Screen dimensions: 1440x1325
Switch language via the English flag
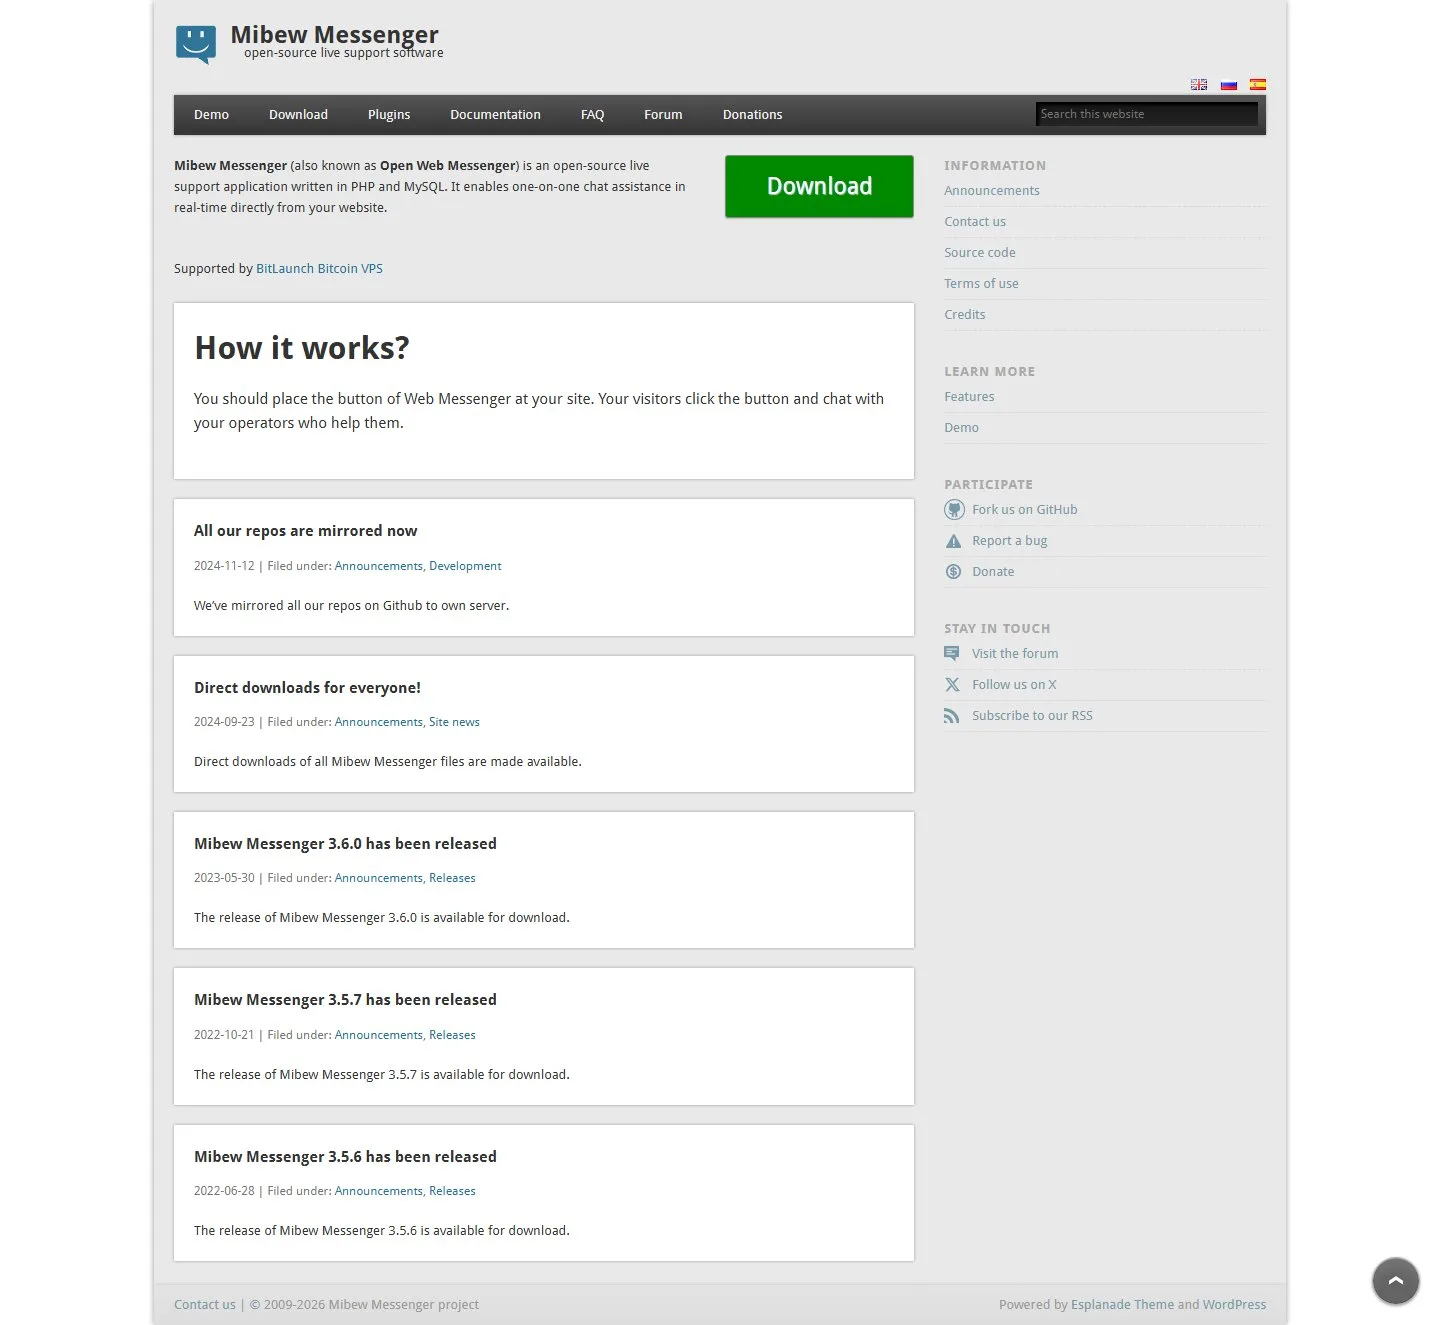(1199, 85)
